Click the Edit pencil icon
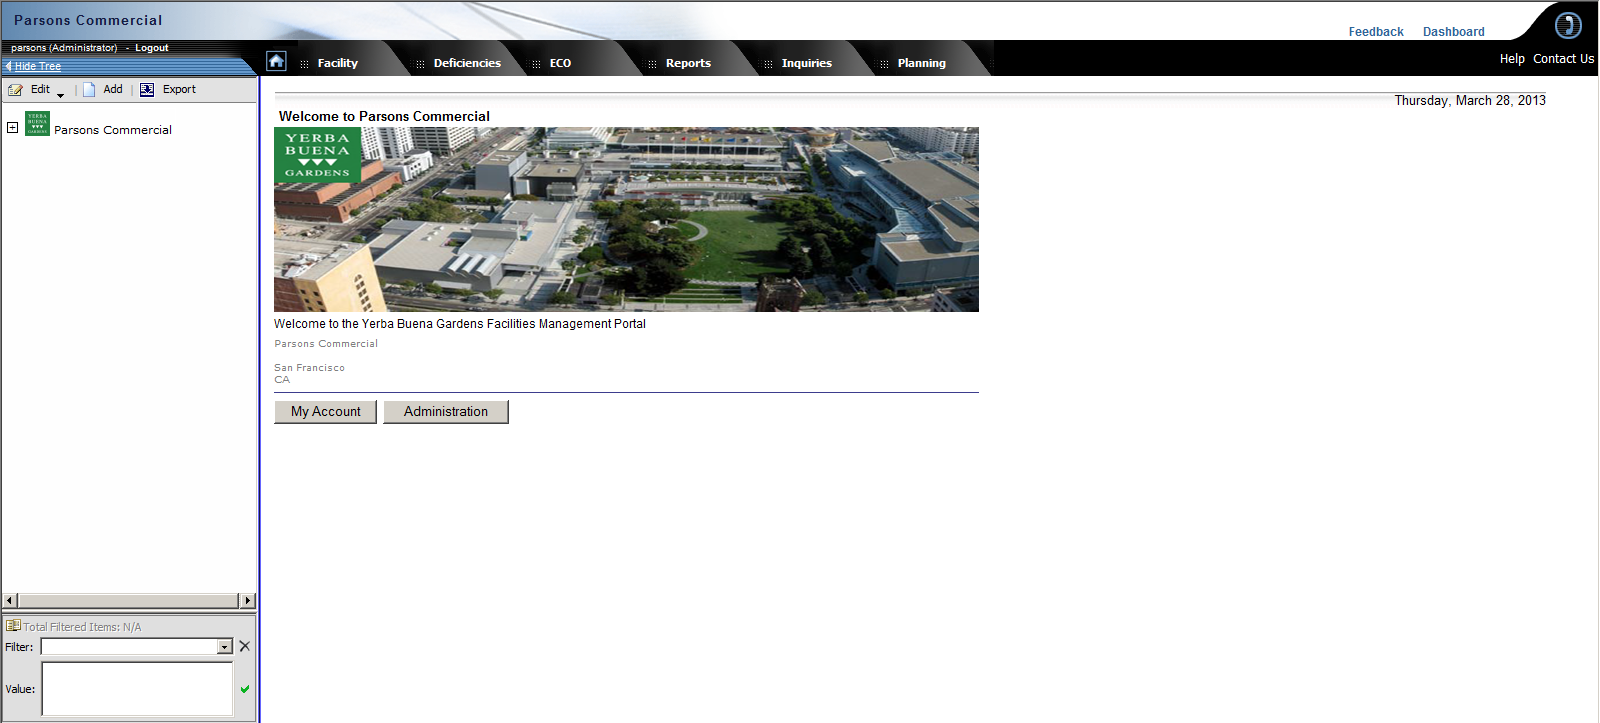 15,90
